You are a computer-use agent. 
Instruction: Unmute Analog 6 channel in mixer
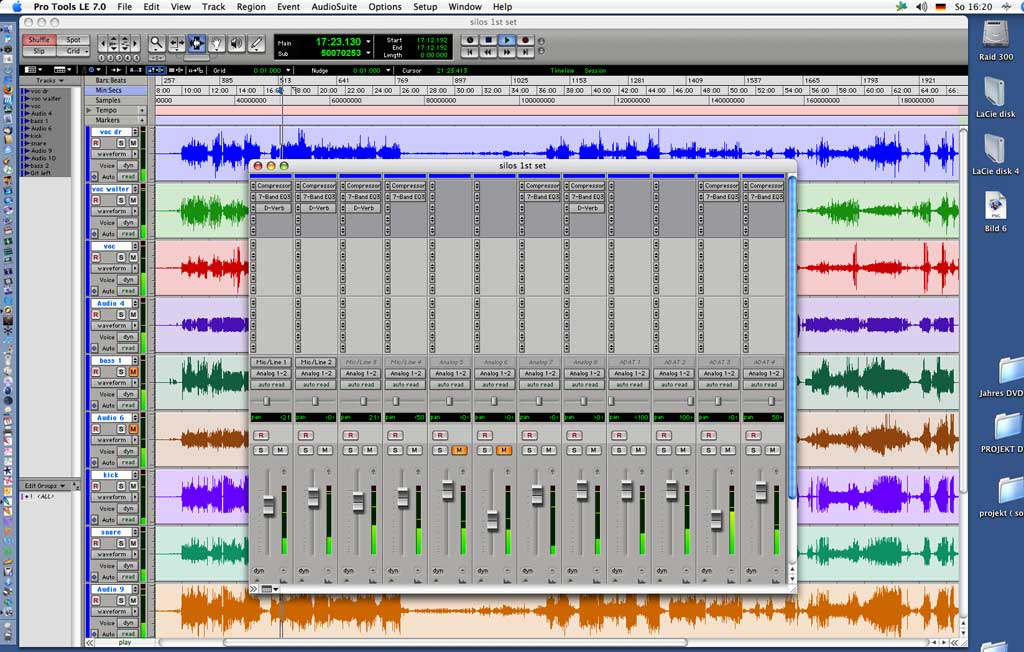click(504, 450)
